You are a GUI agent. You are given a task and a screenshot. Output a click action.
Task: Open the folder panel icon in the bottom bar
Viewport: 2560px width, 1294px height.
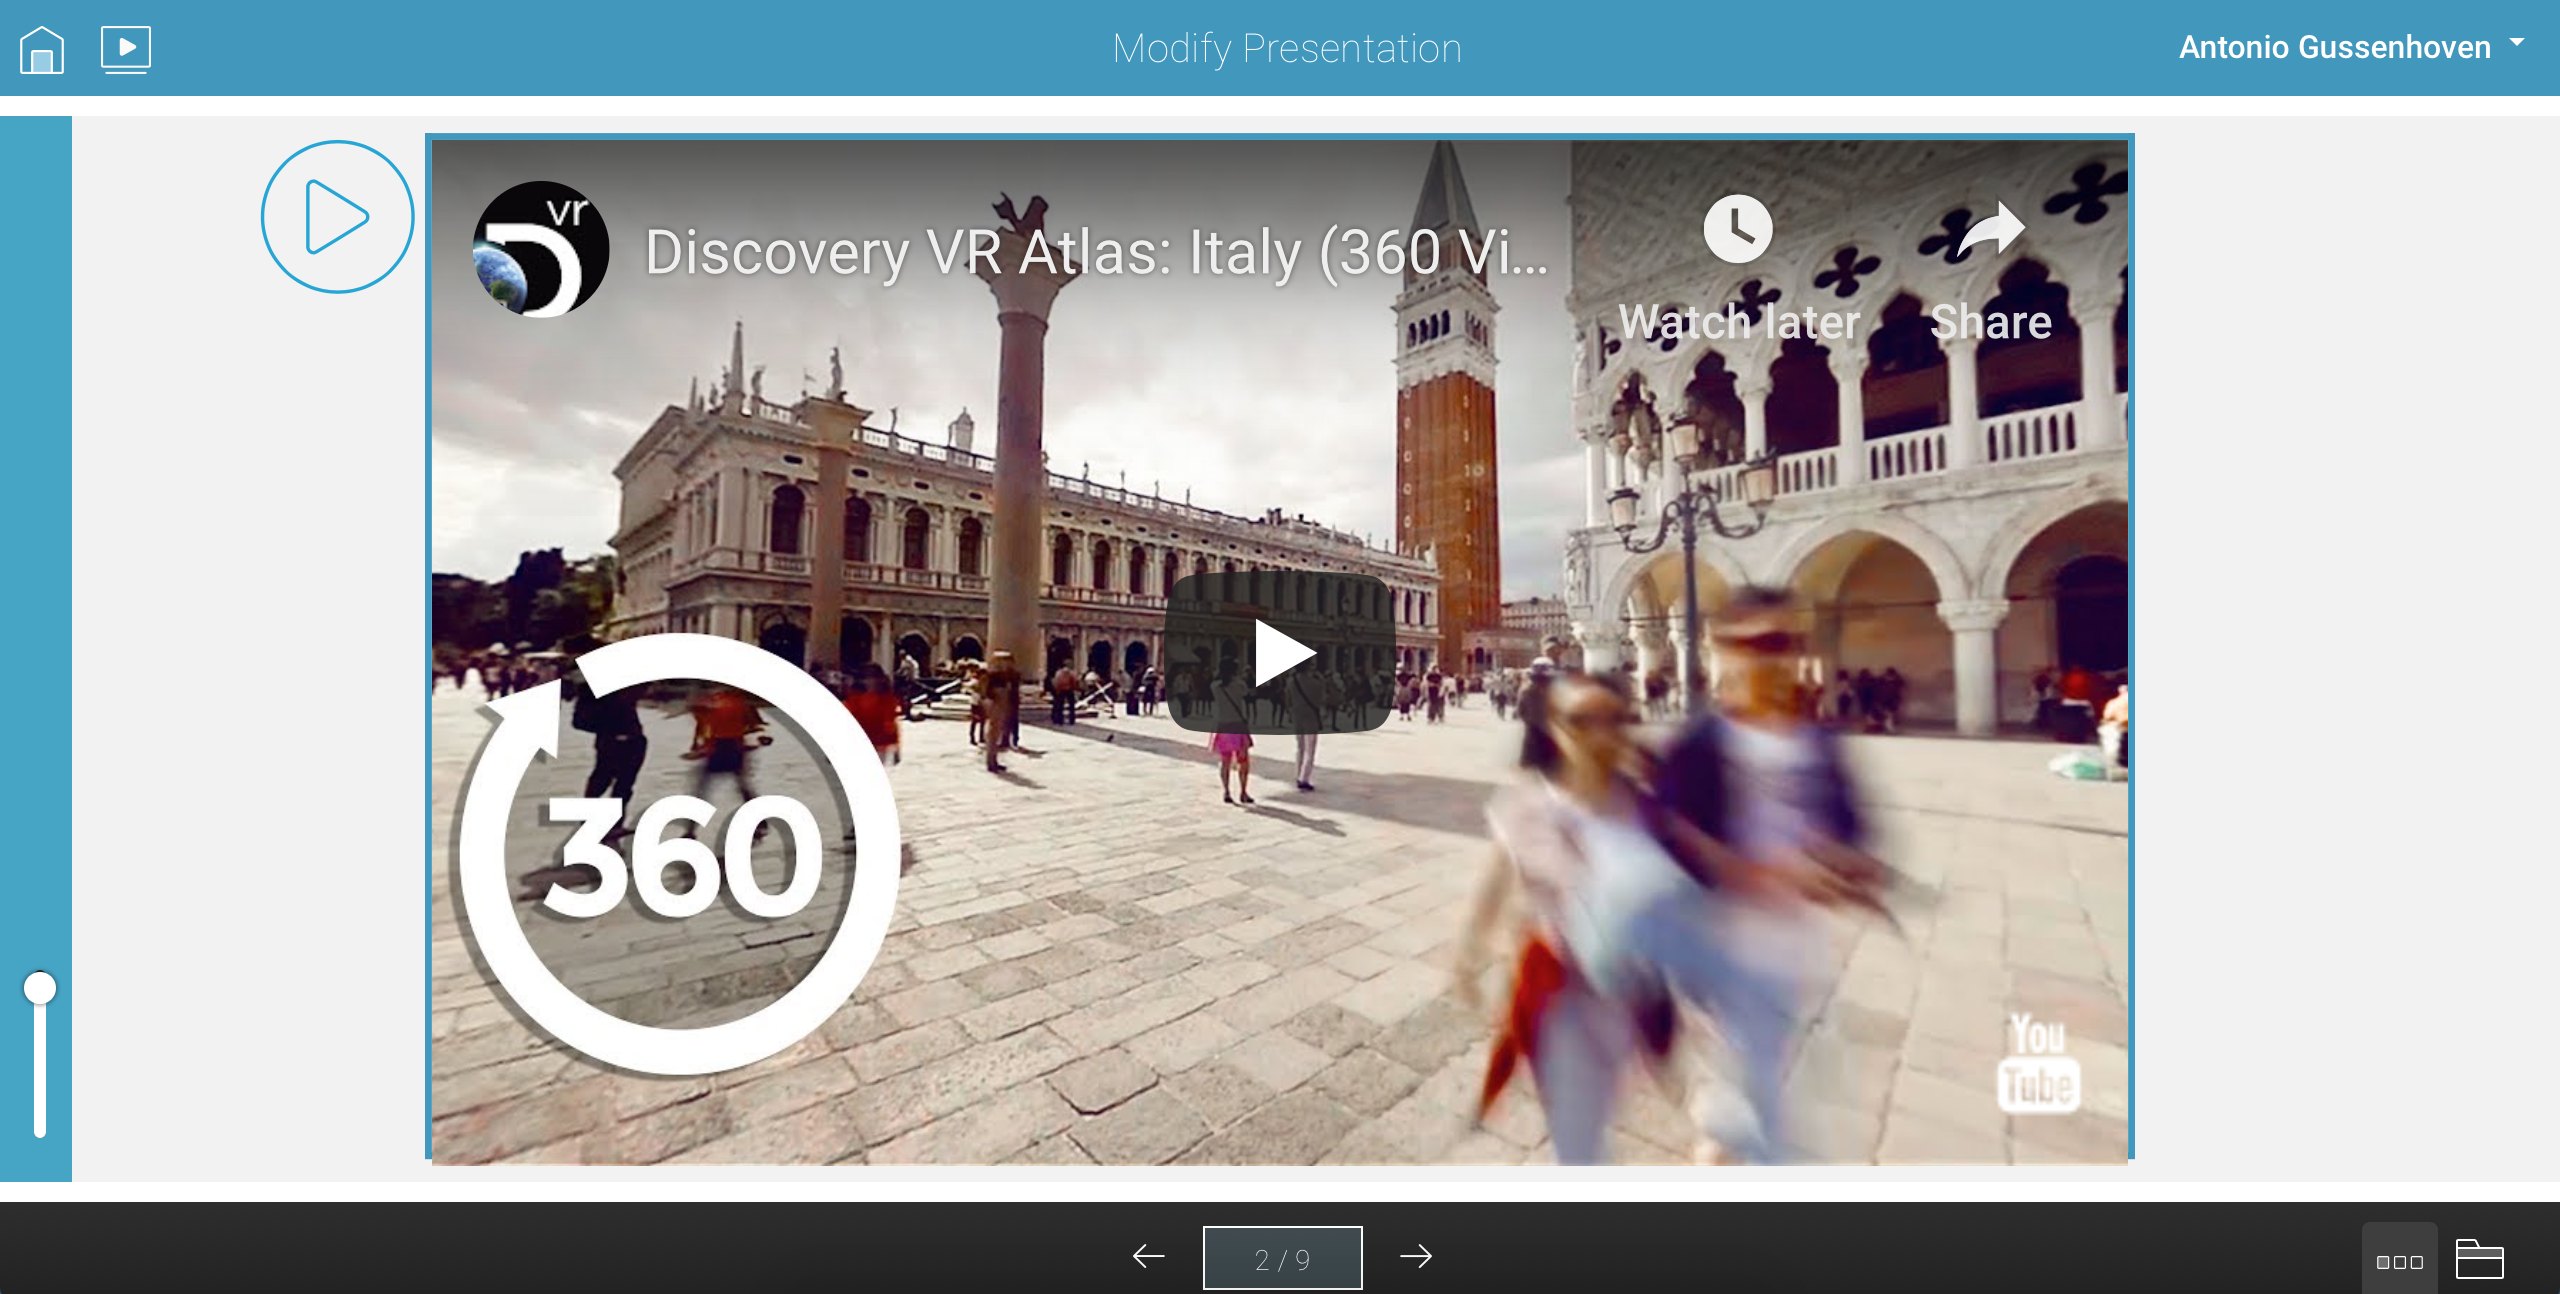coord(2479,1260)
